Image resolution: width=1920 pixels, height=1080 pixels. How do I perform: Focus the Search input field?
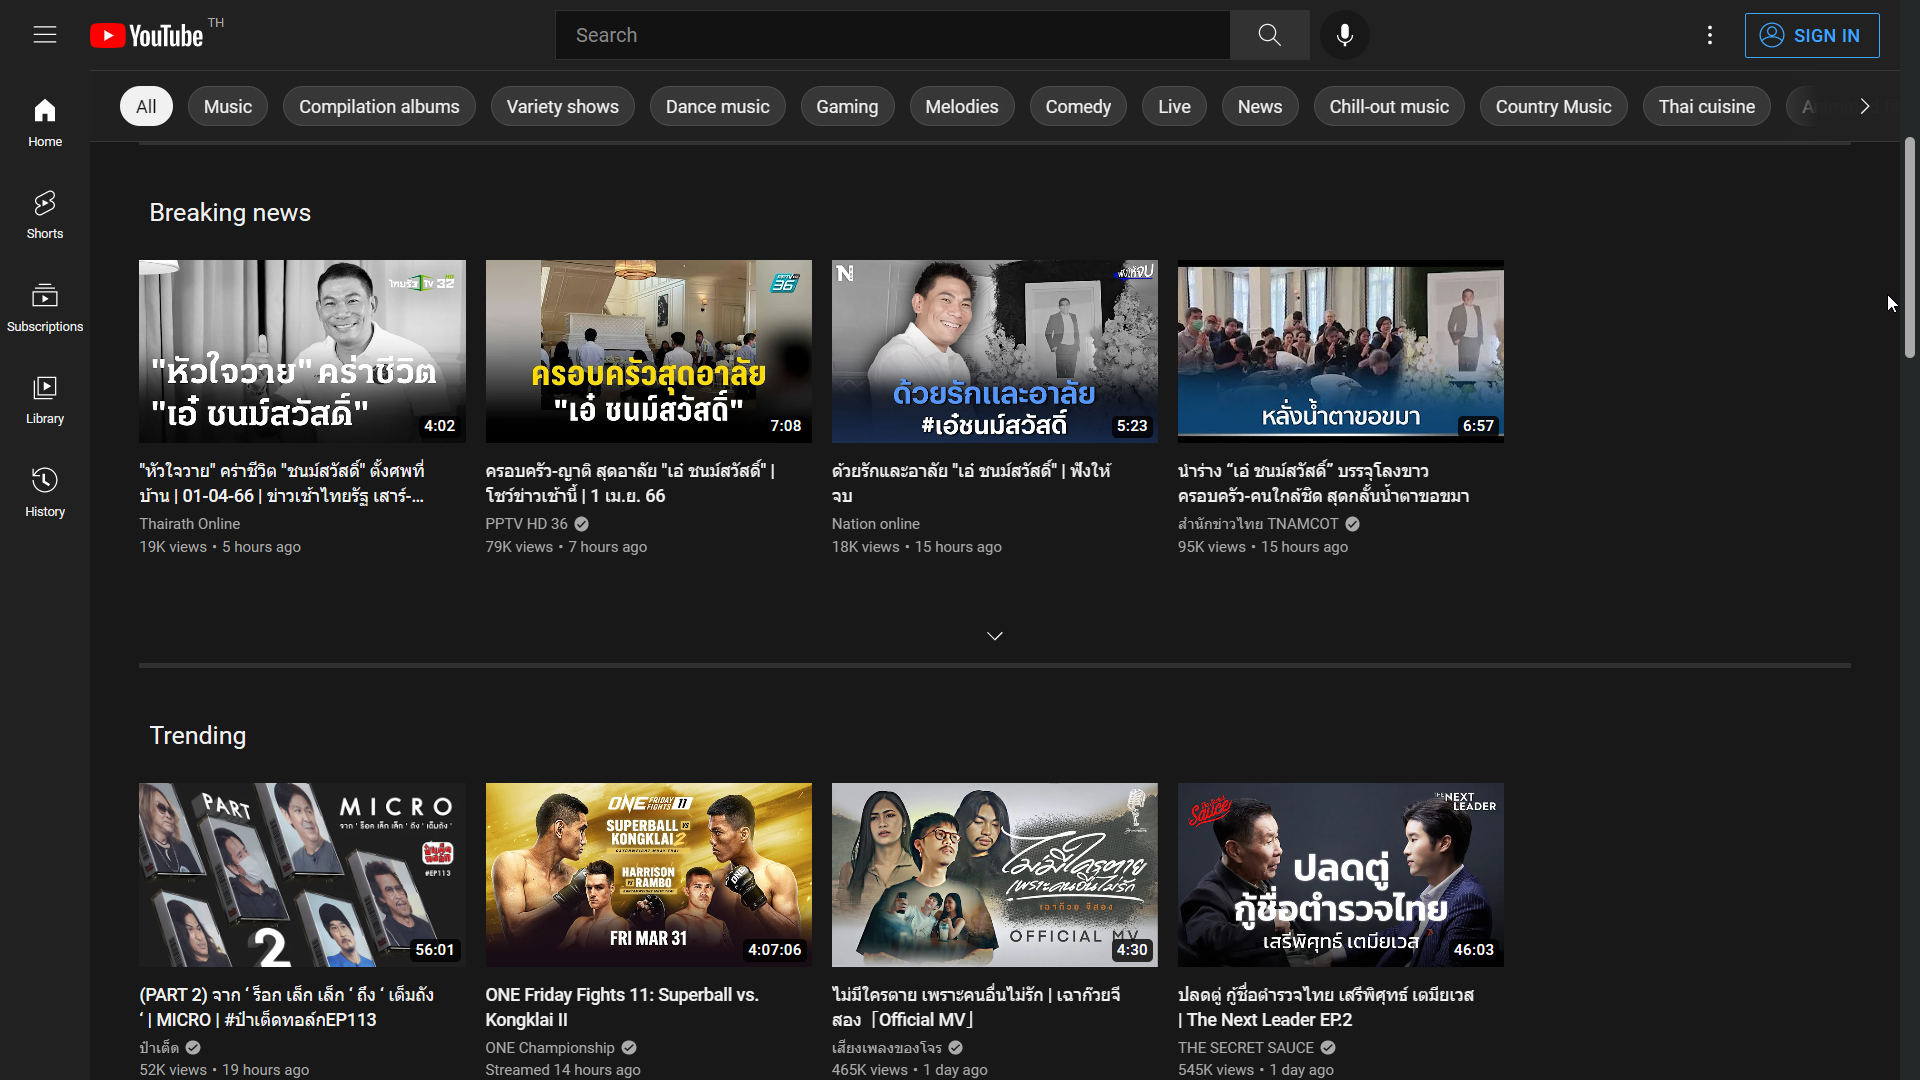893,35
